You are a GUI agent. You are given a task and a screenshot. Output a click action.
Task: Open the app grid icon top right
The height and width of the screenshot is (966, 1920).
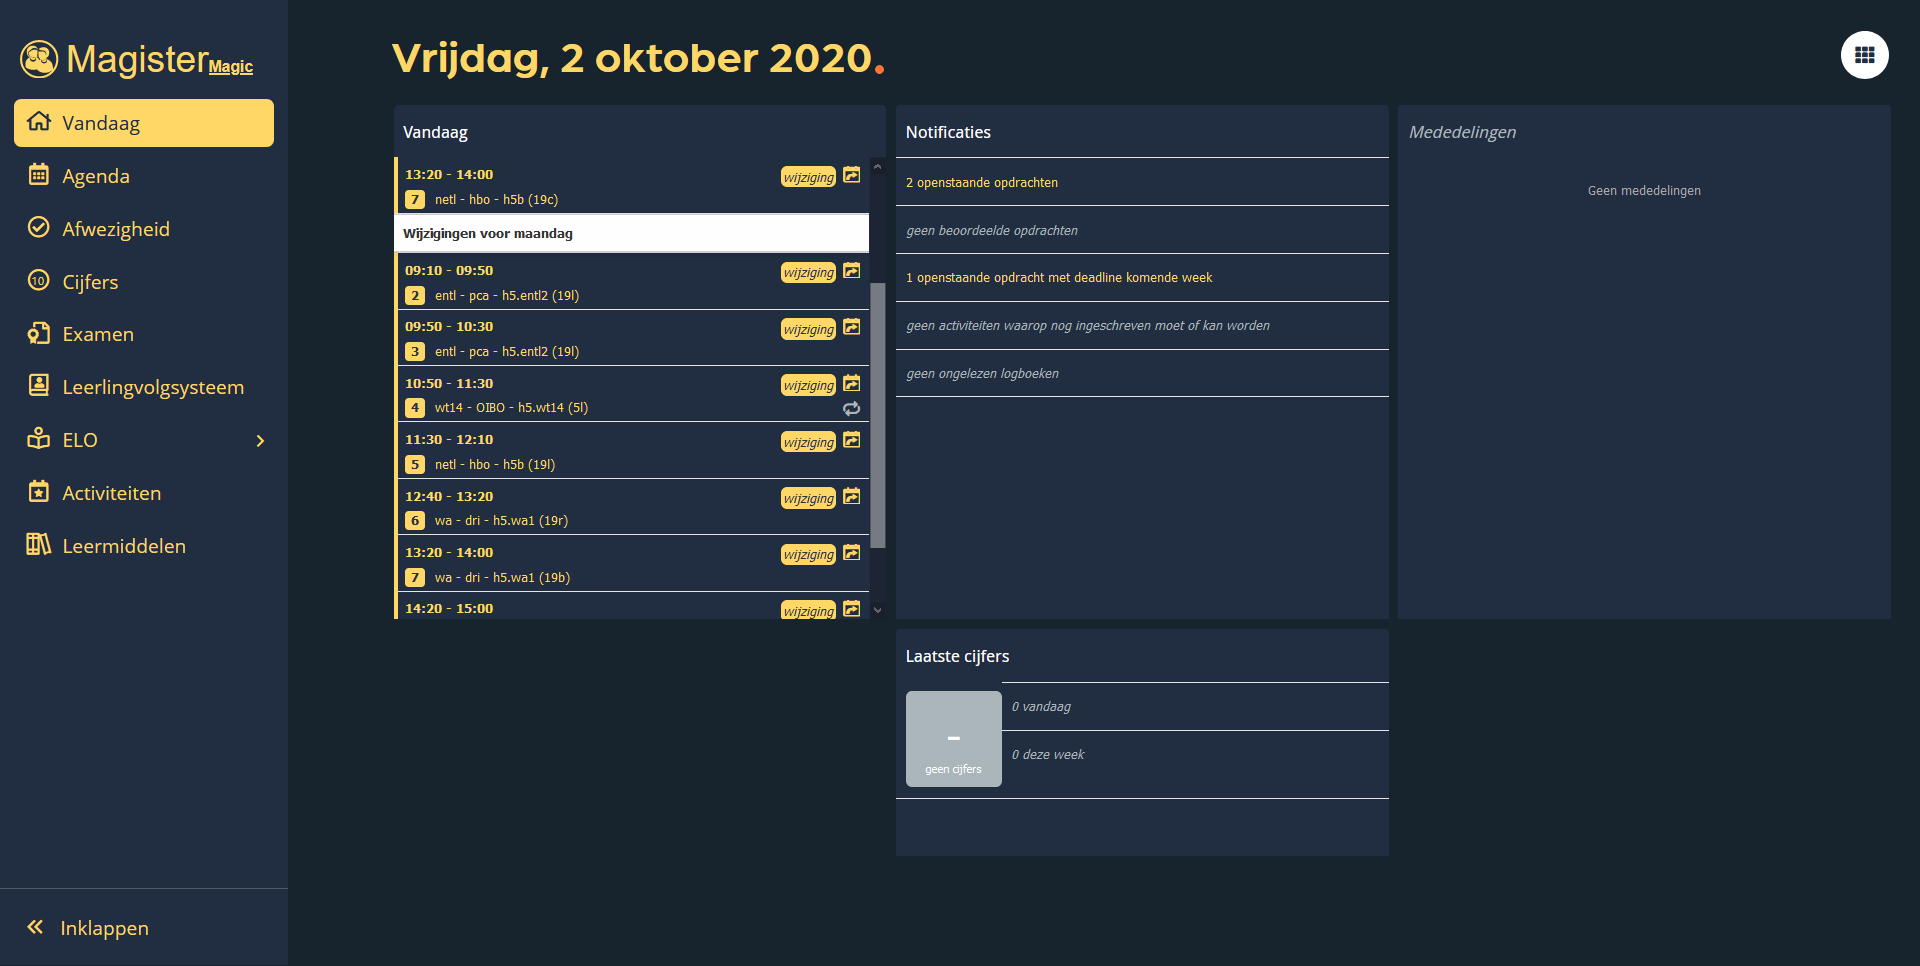coord(1864,55)
